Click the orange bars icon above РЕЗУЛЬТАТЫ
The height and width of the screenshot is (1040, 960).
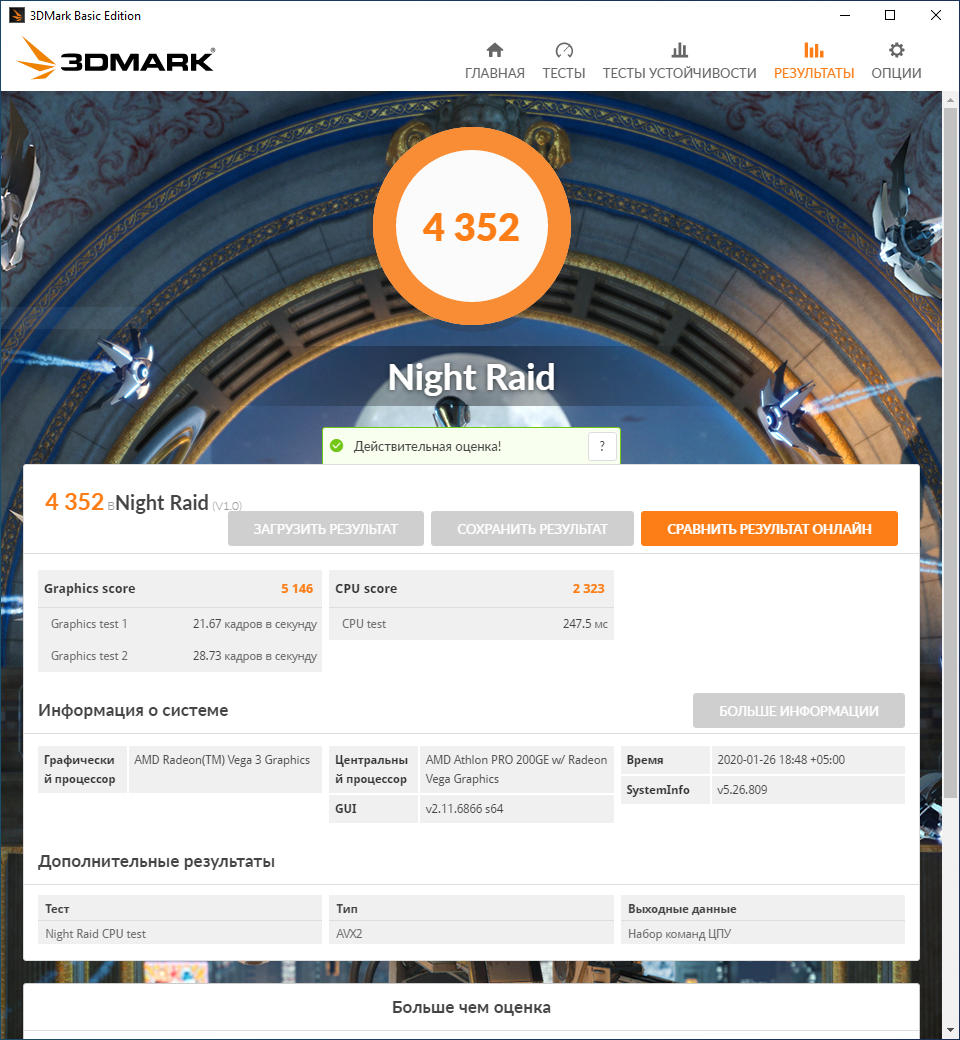[813, 50]
